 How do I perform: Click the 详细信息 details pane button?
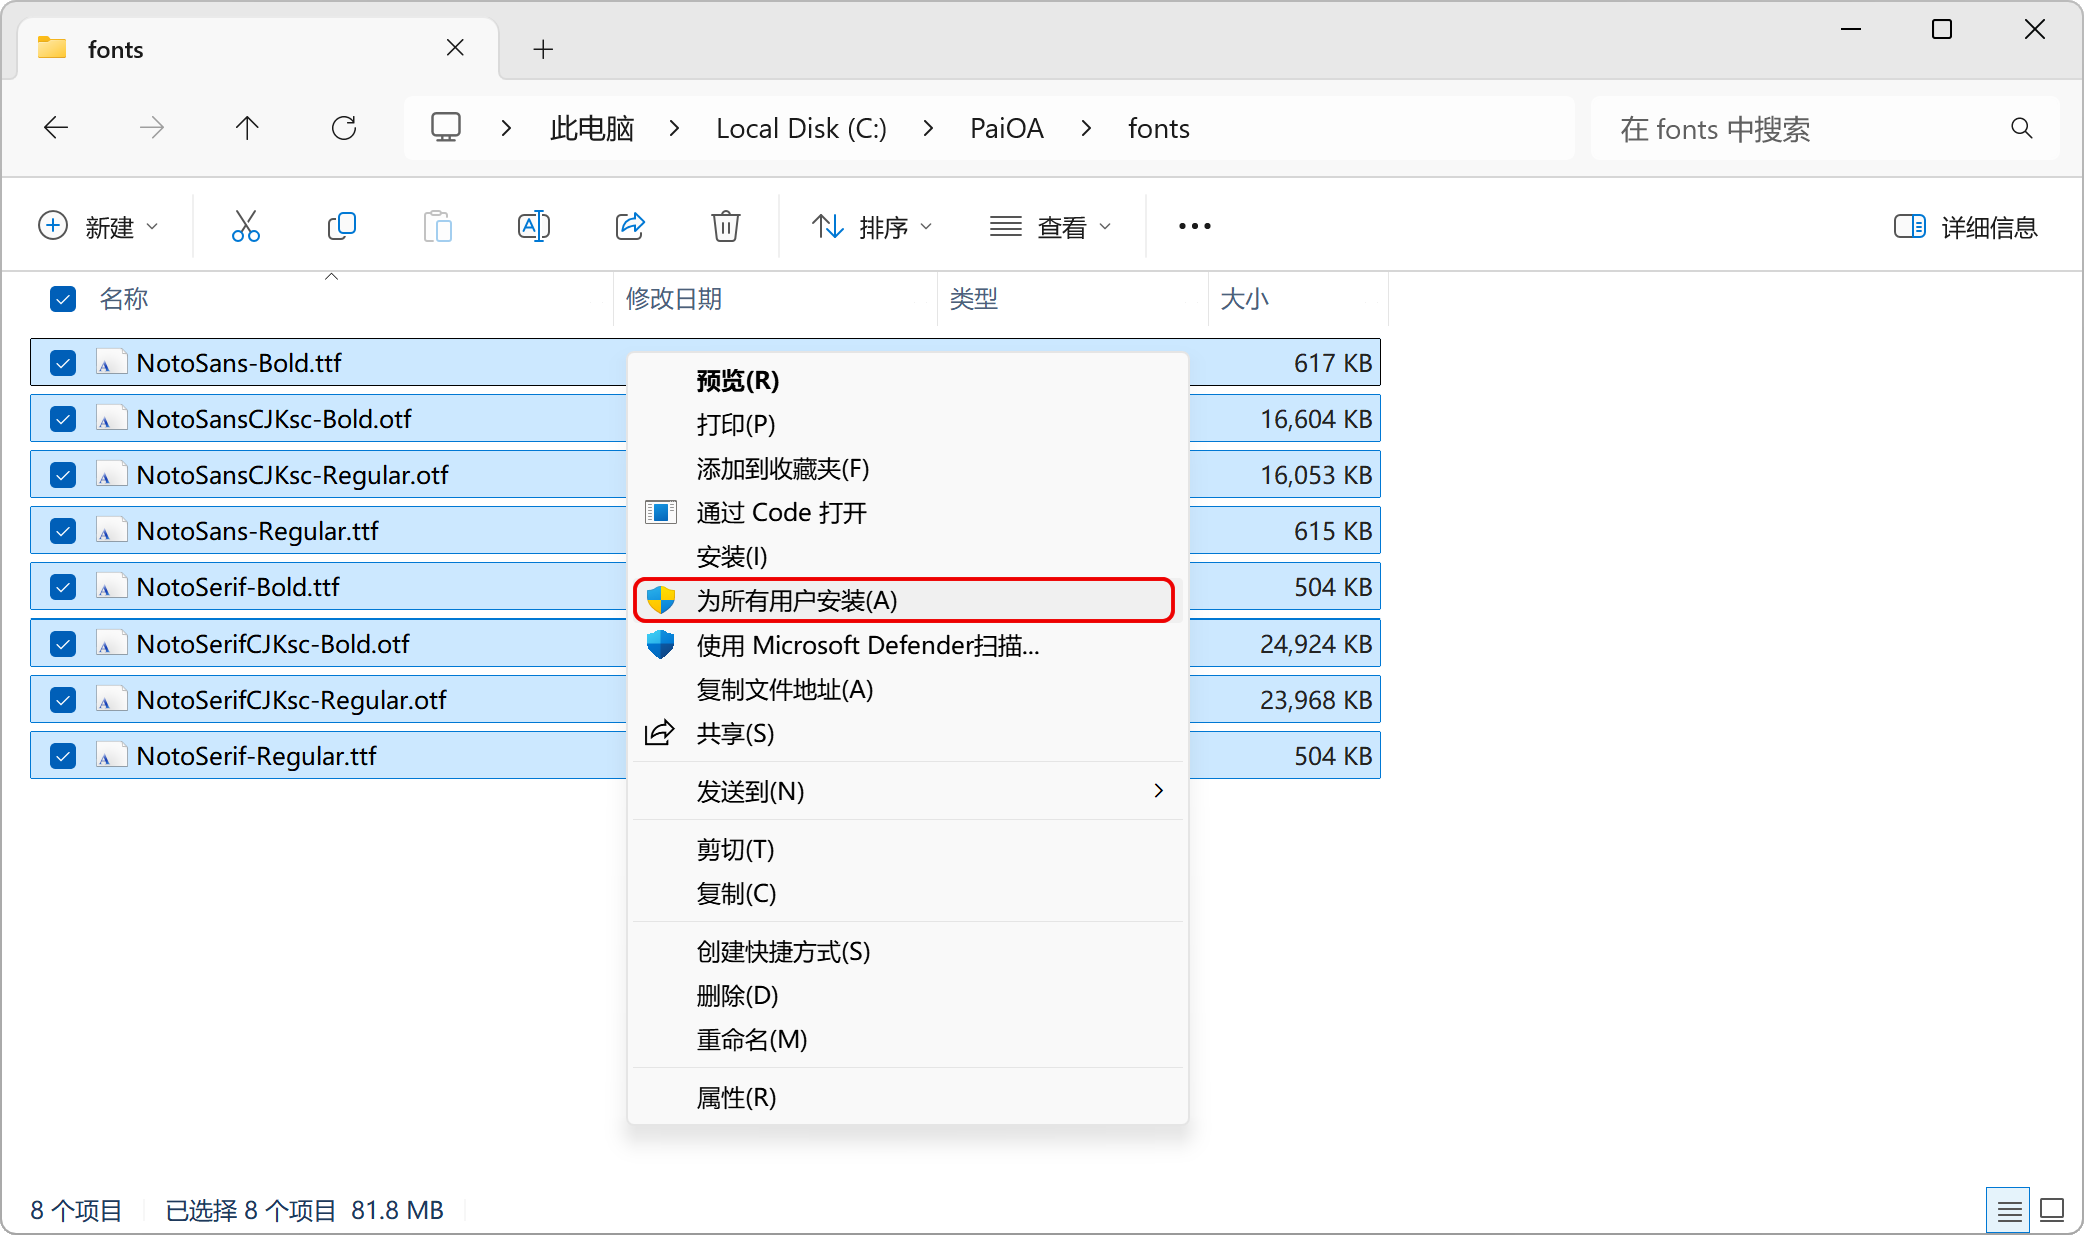click(x=1966, y=227)
